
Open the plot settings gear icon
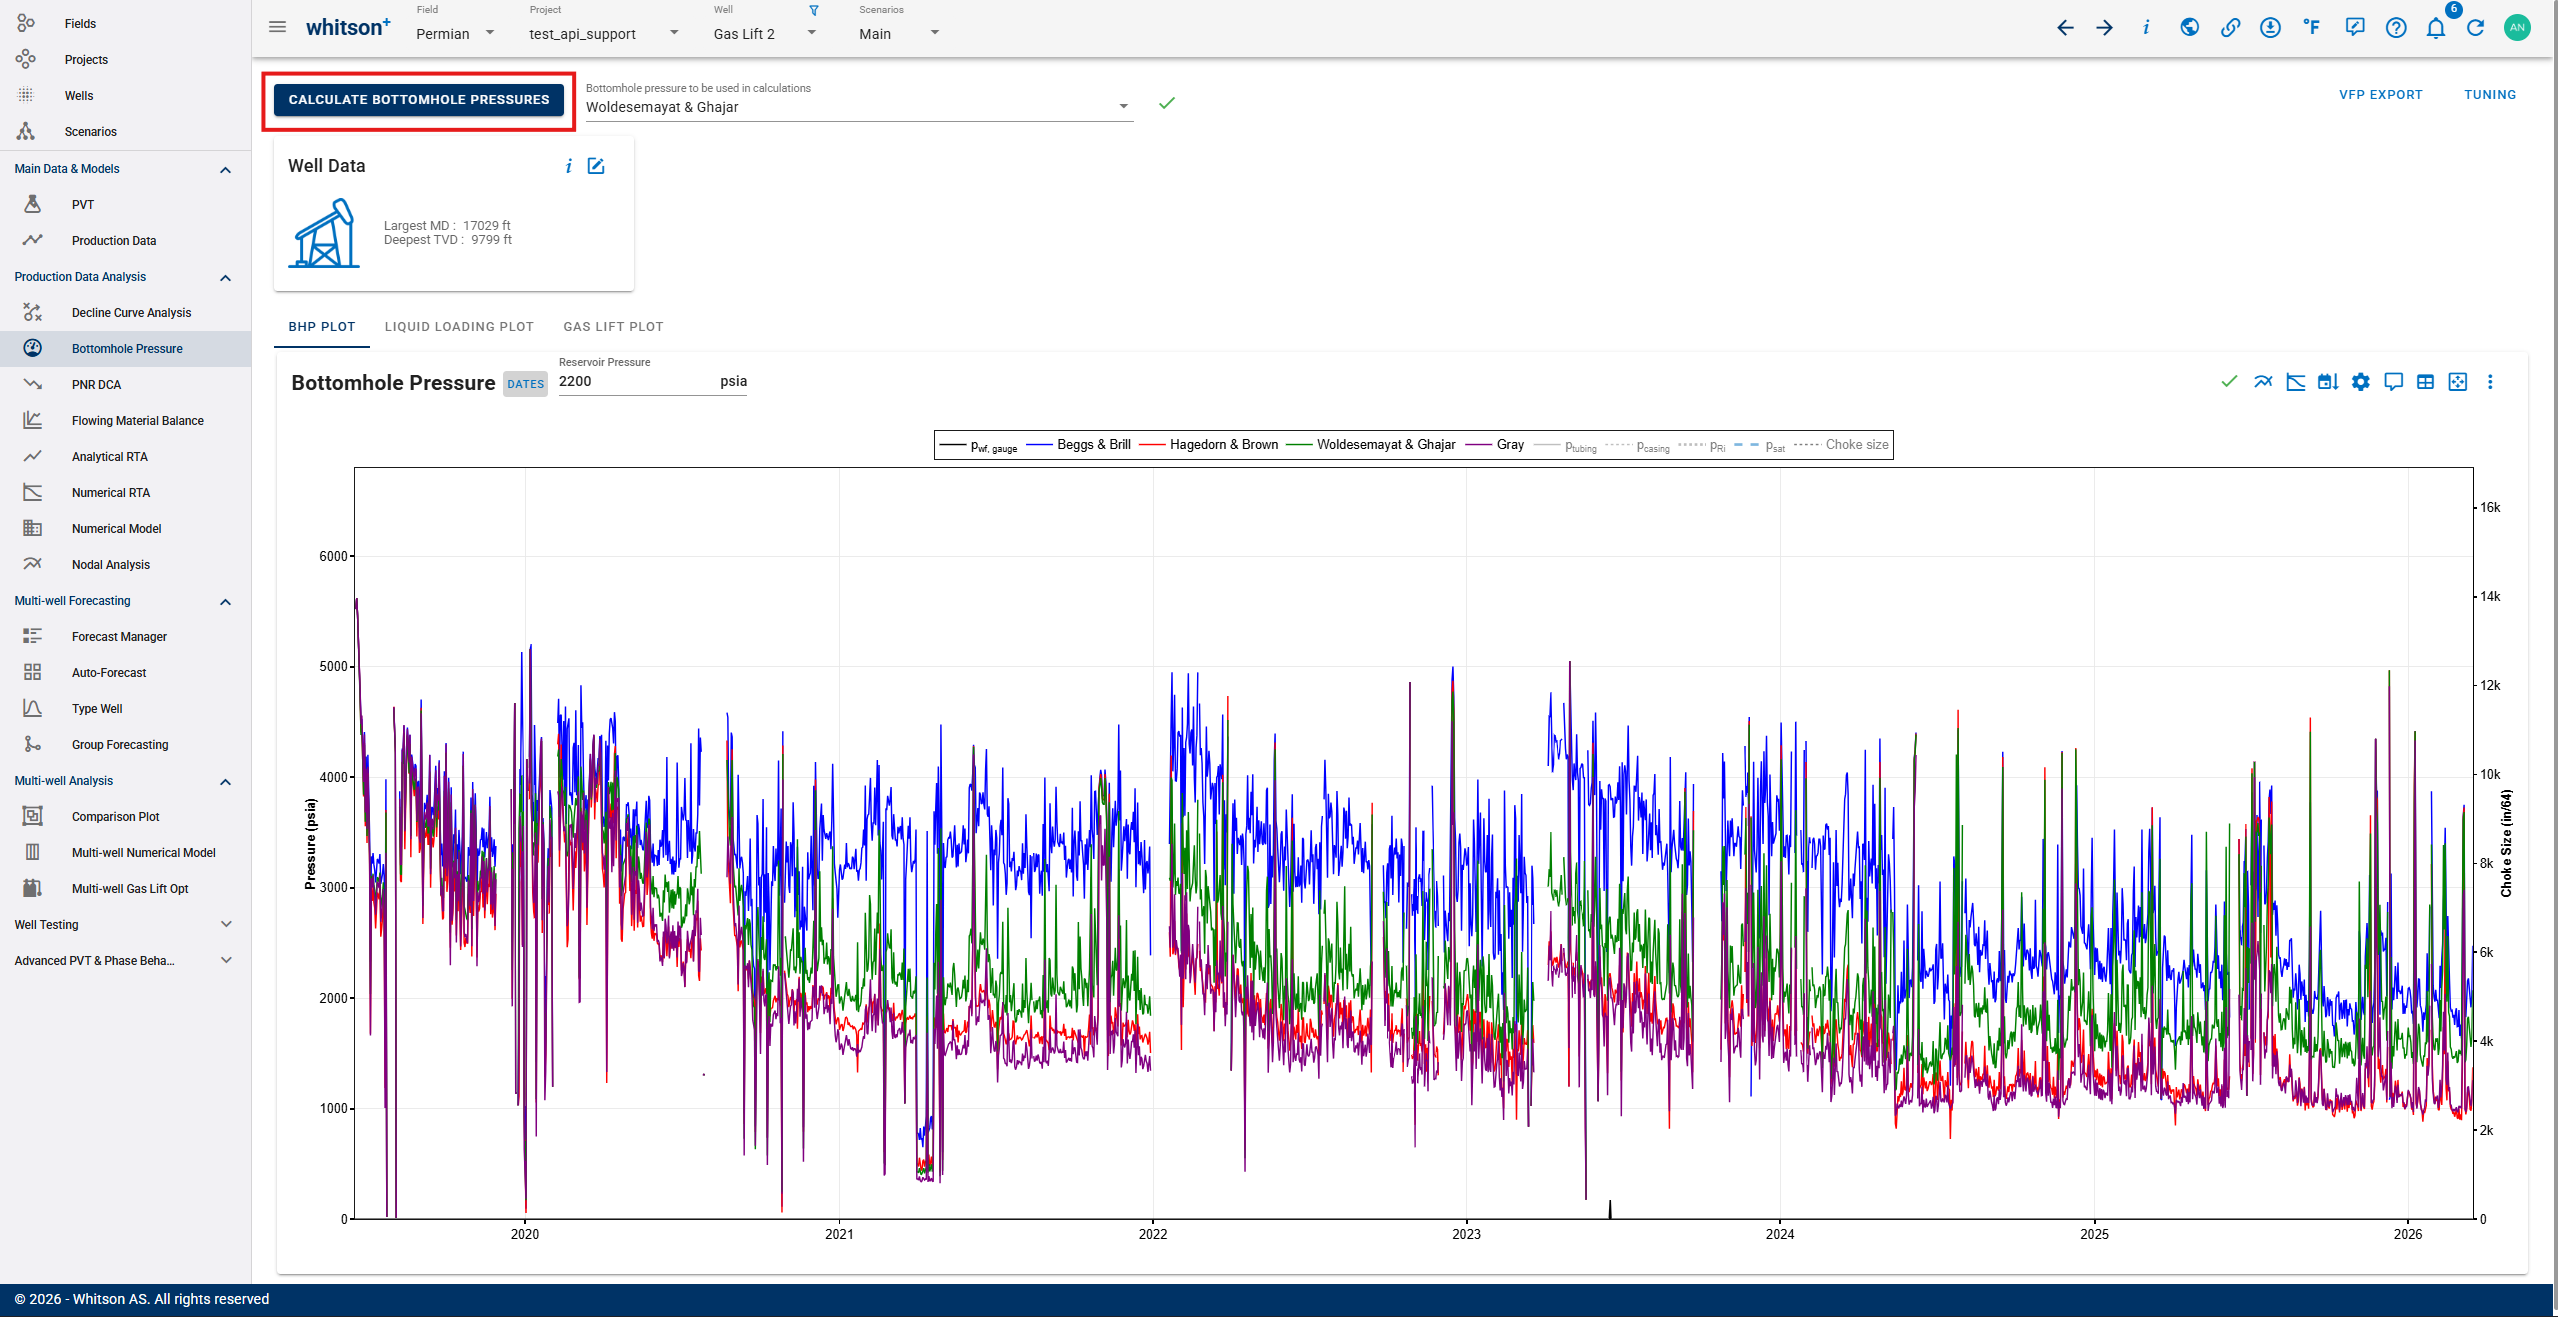(x=2360, y=382)
